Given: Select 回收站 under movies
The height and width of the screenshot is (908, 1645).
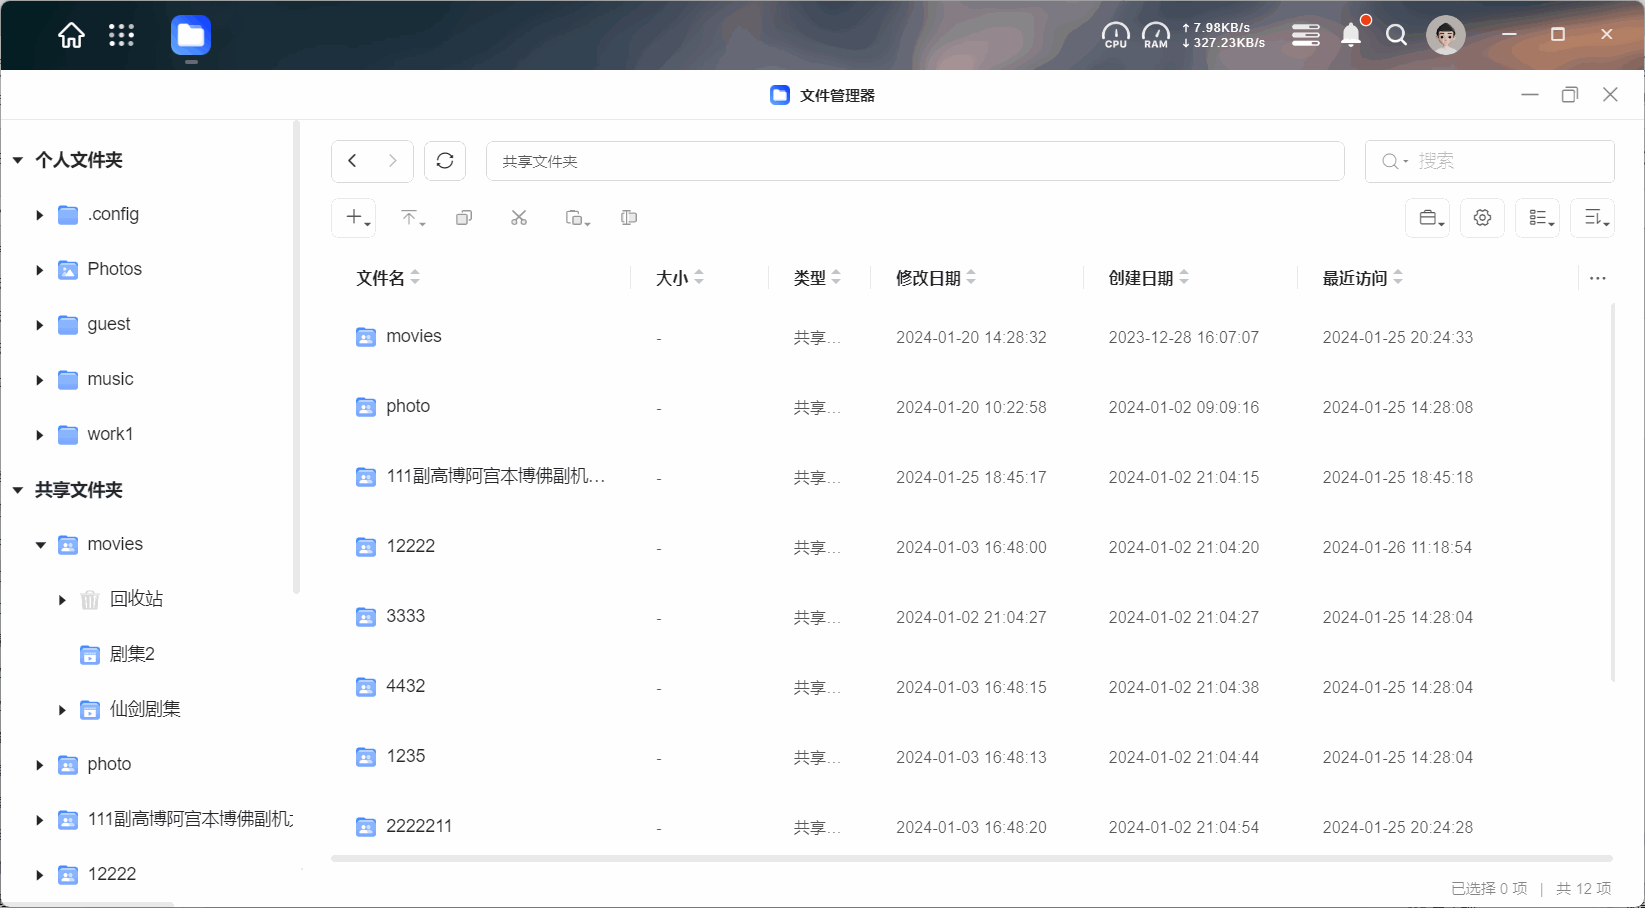Looking at the screenshot, I should [x=136, y=599].
